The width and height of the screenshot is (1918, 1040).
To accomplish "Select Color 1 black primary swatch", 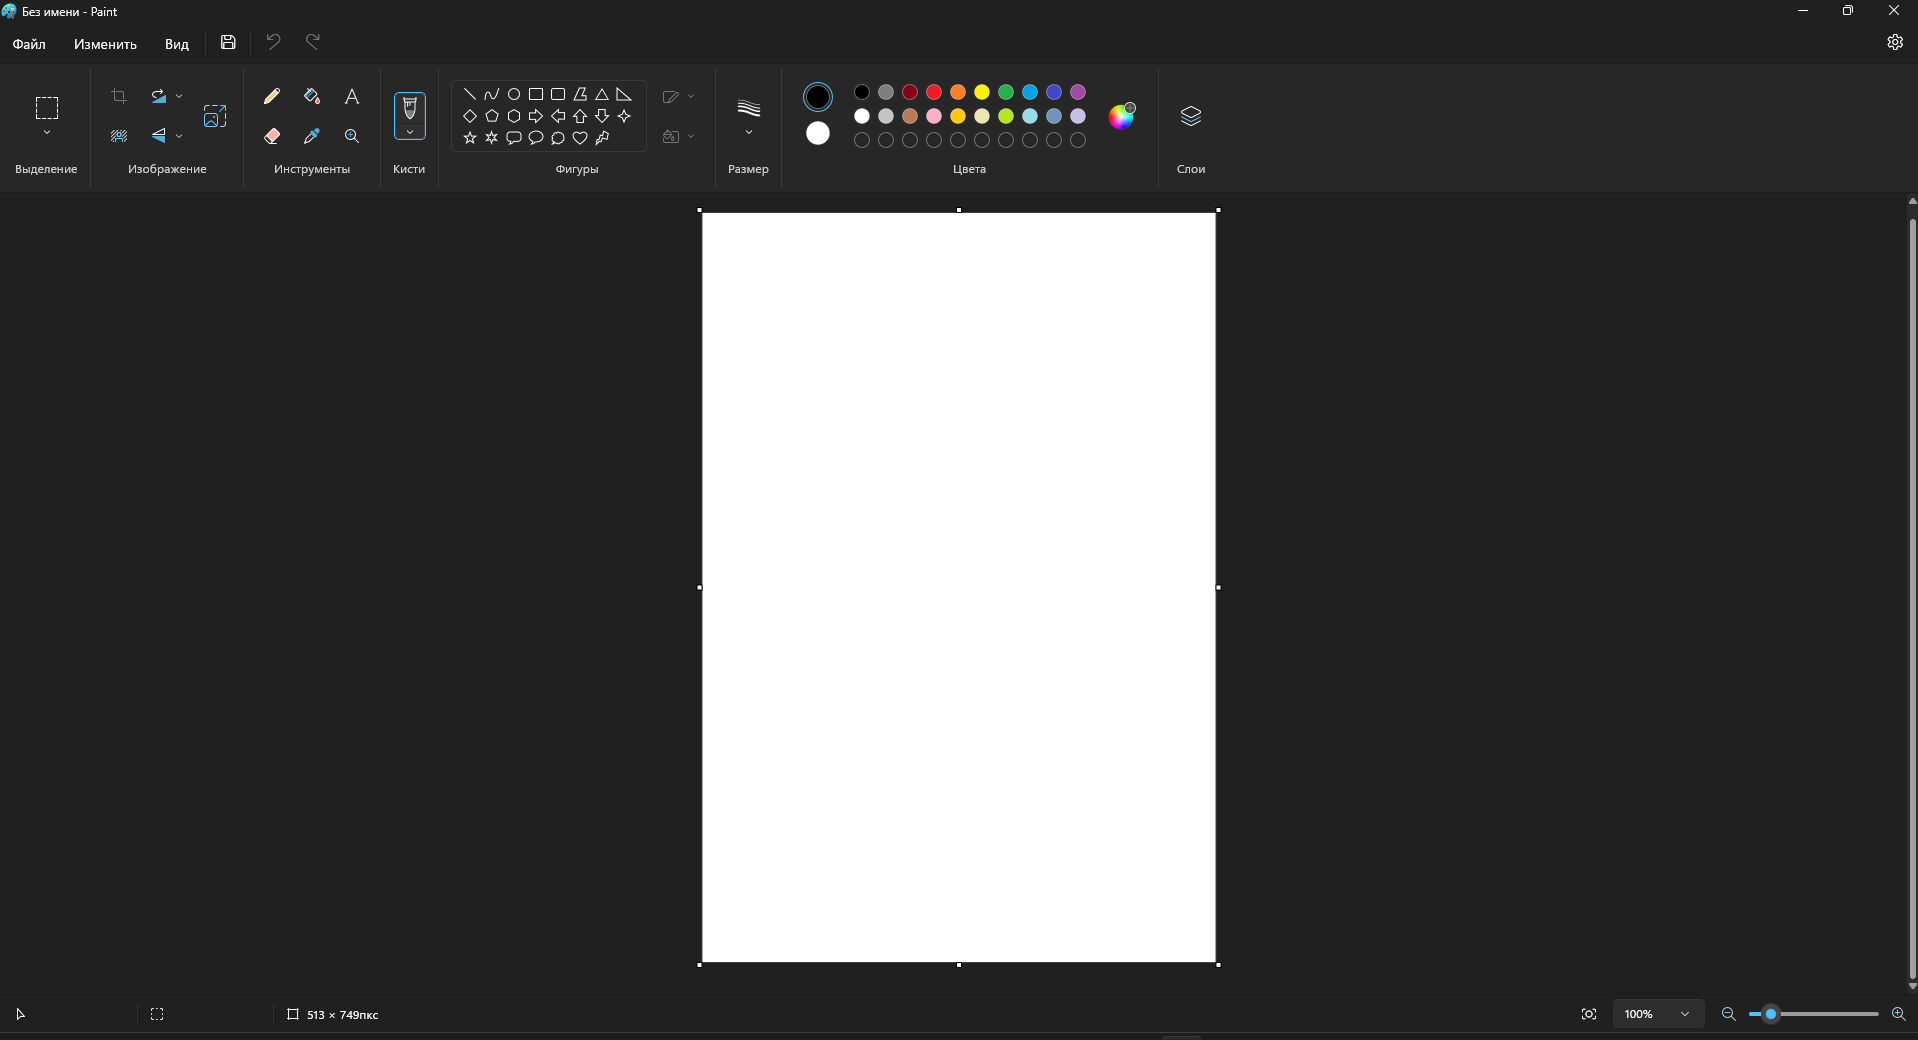I will click(818, 97).
